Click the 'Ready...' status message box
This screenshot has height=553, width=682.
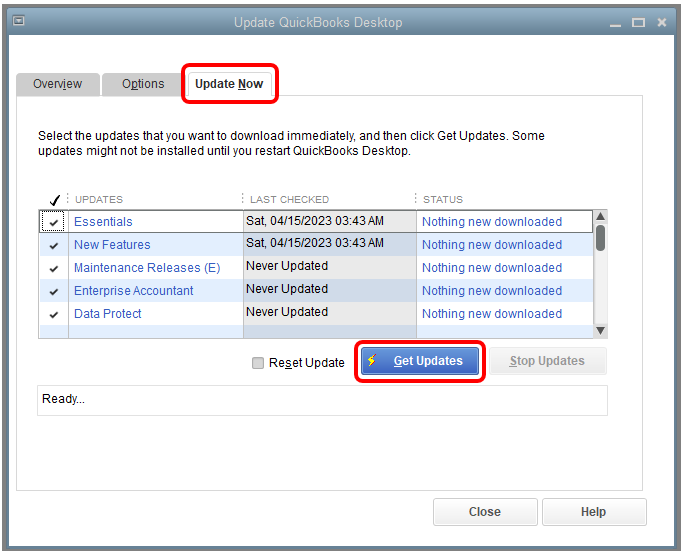(322, 401)
